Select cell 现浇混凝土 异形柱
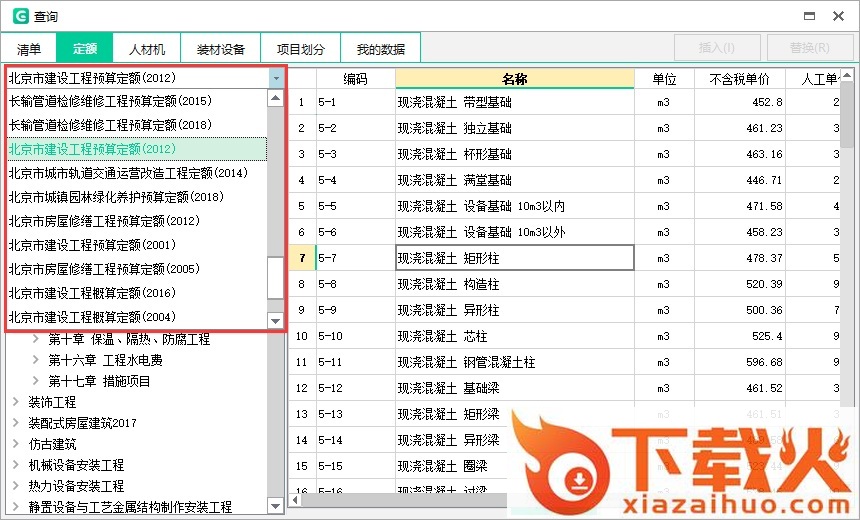 pyautogui.click(x=514, y=310)
